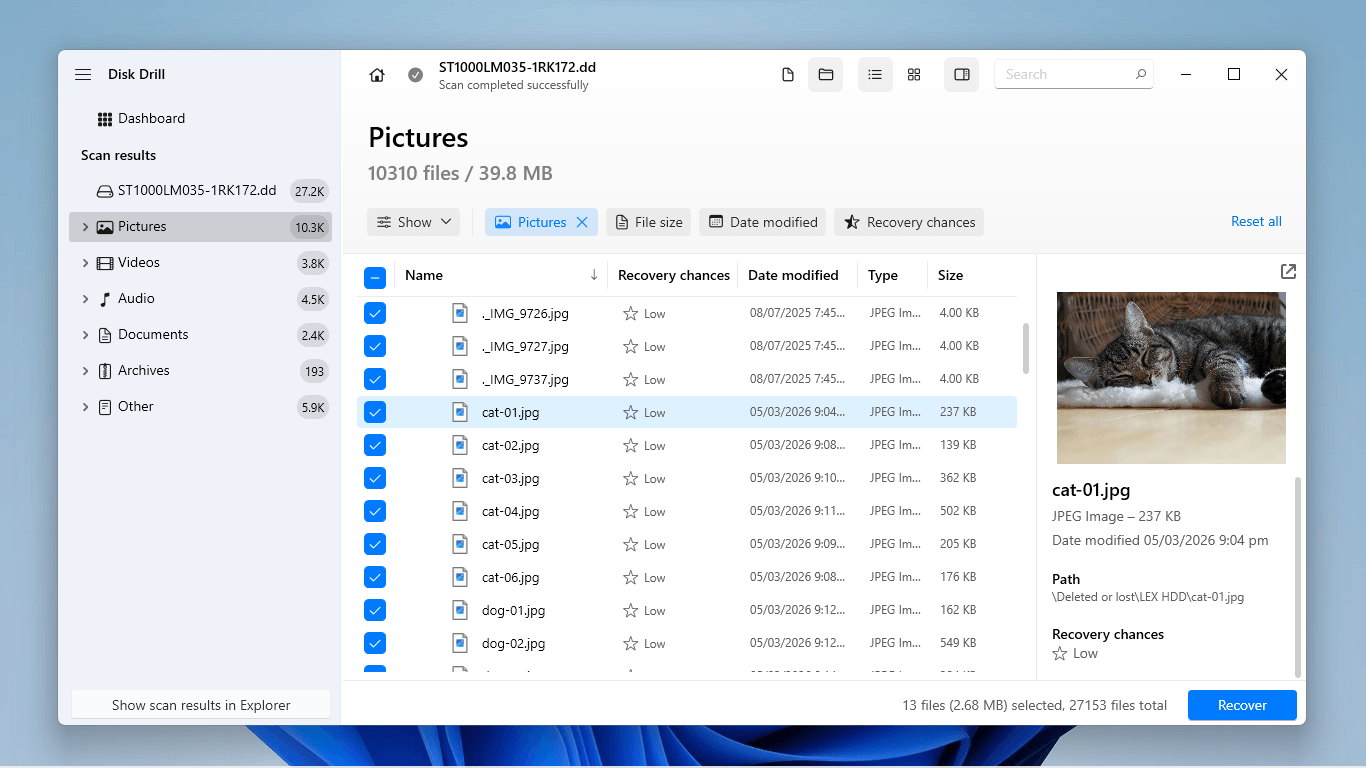Expand the Audio category chevron
The width and height of the screenshot is (1366, 768).
tap(85, 299)
